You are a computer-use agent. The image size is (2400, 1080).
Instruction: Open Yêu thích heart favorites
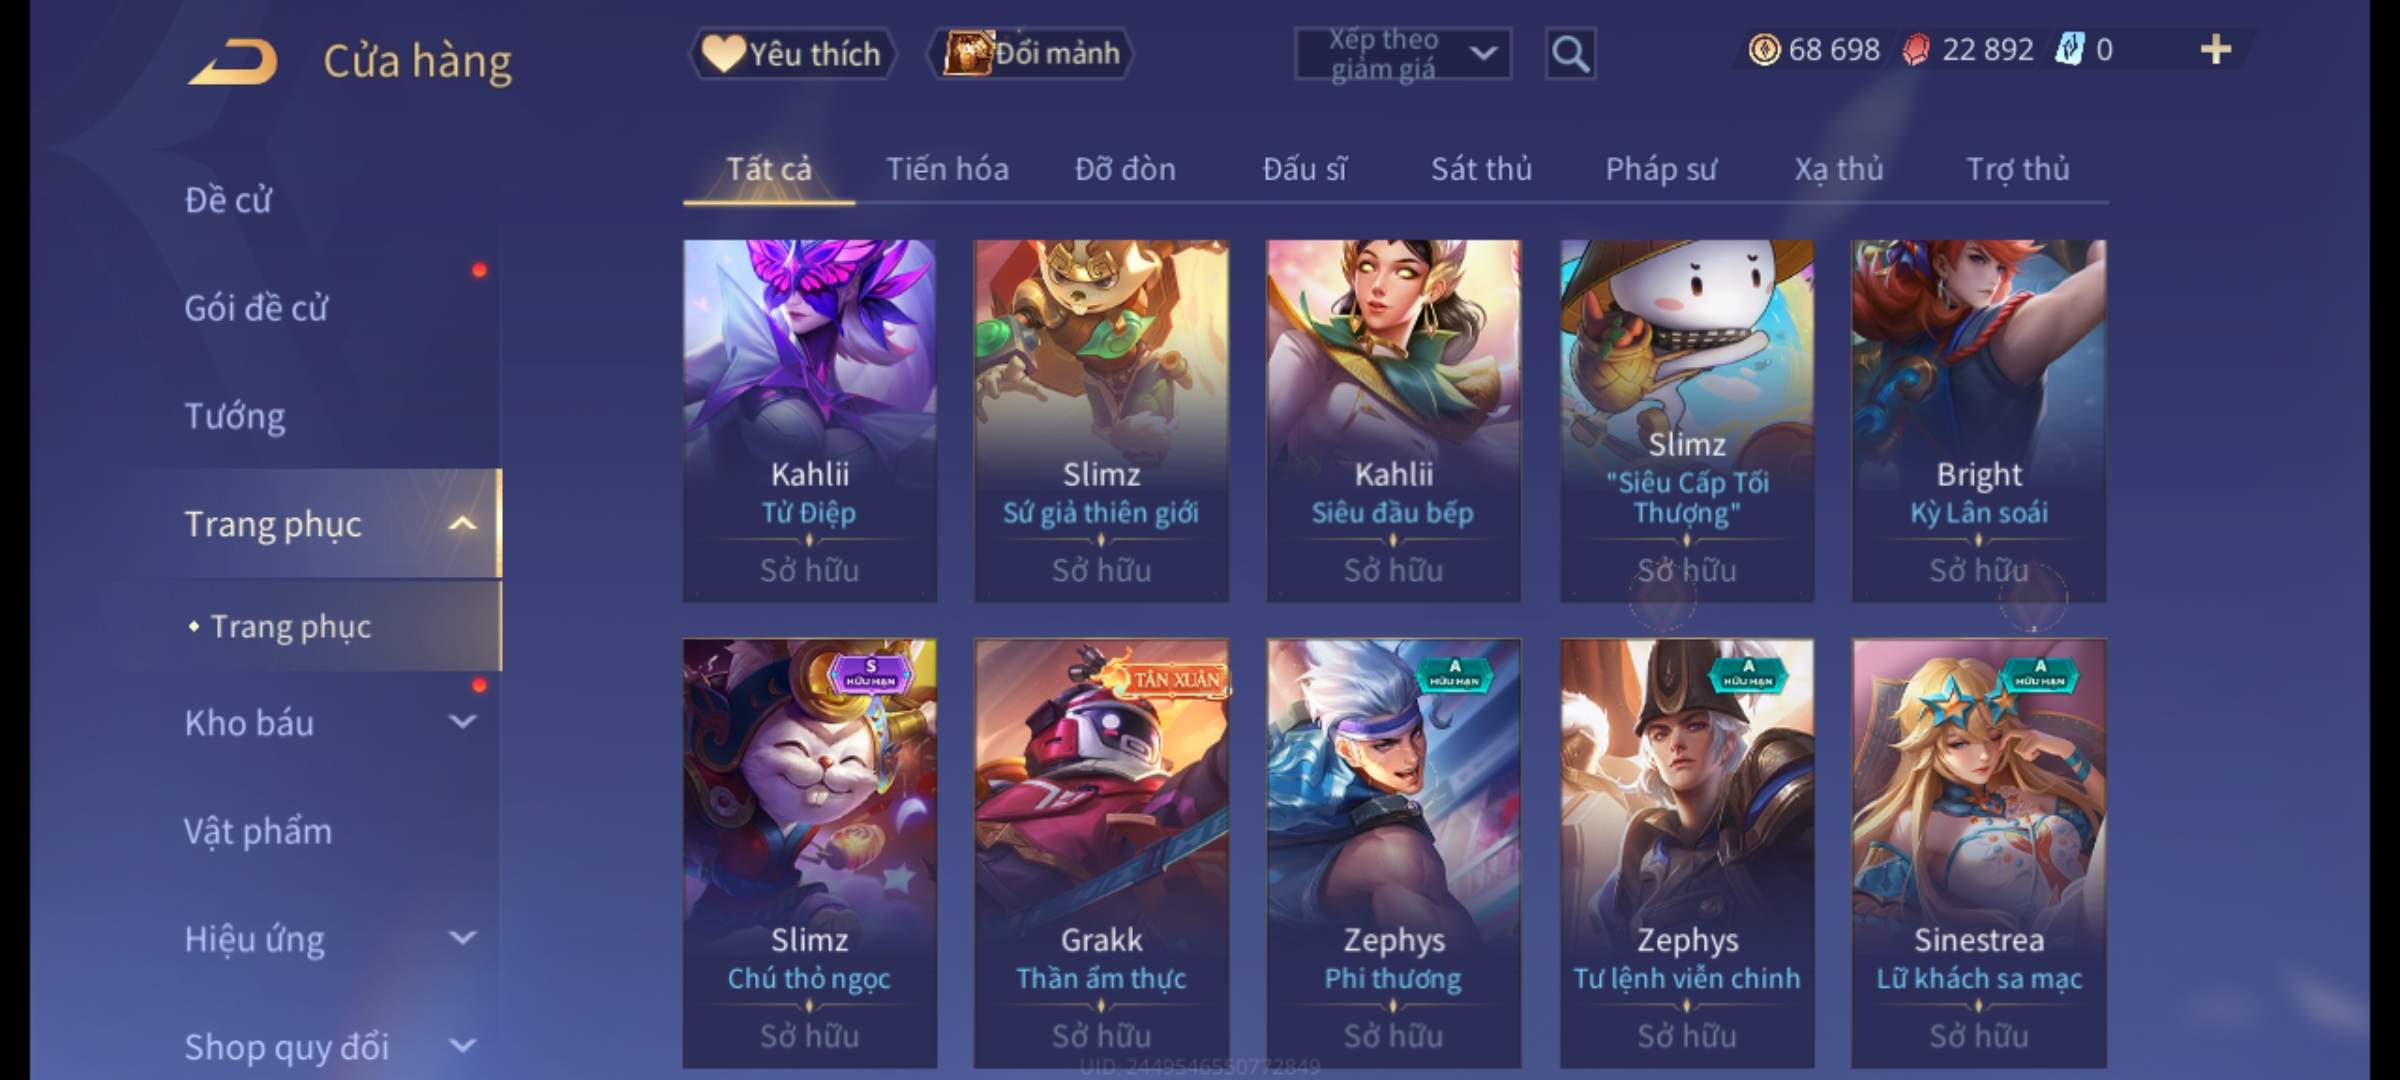pos(791,53)
